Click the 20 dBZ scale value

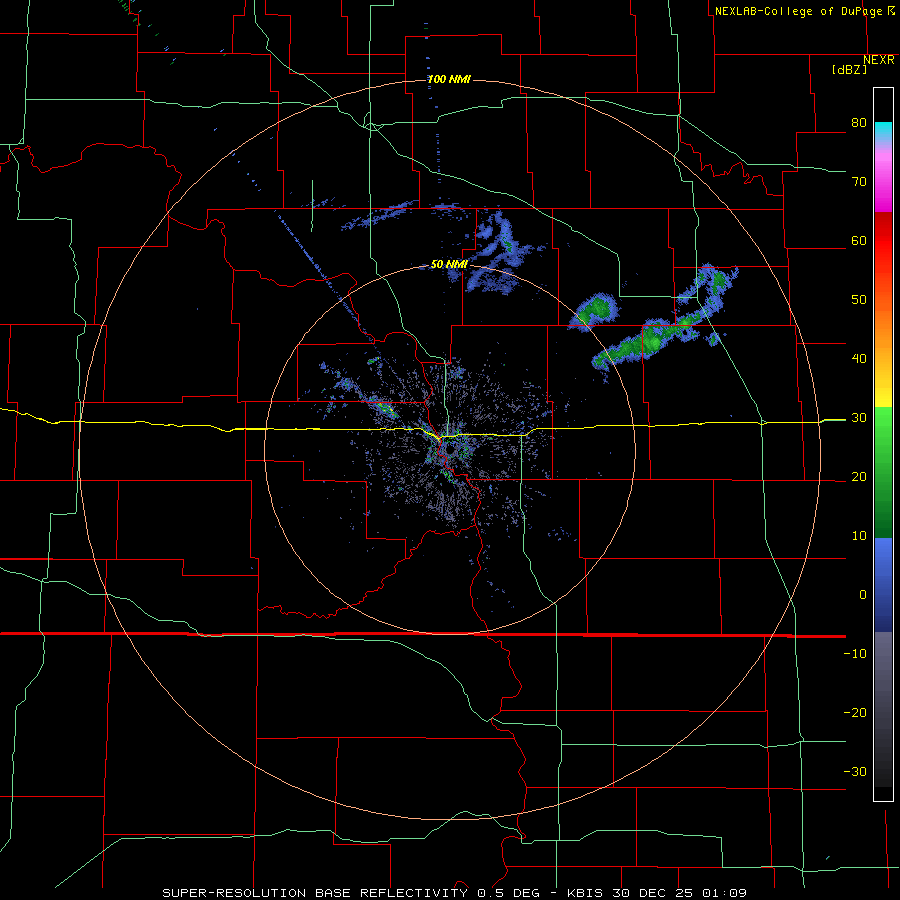coord(859,477)
